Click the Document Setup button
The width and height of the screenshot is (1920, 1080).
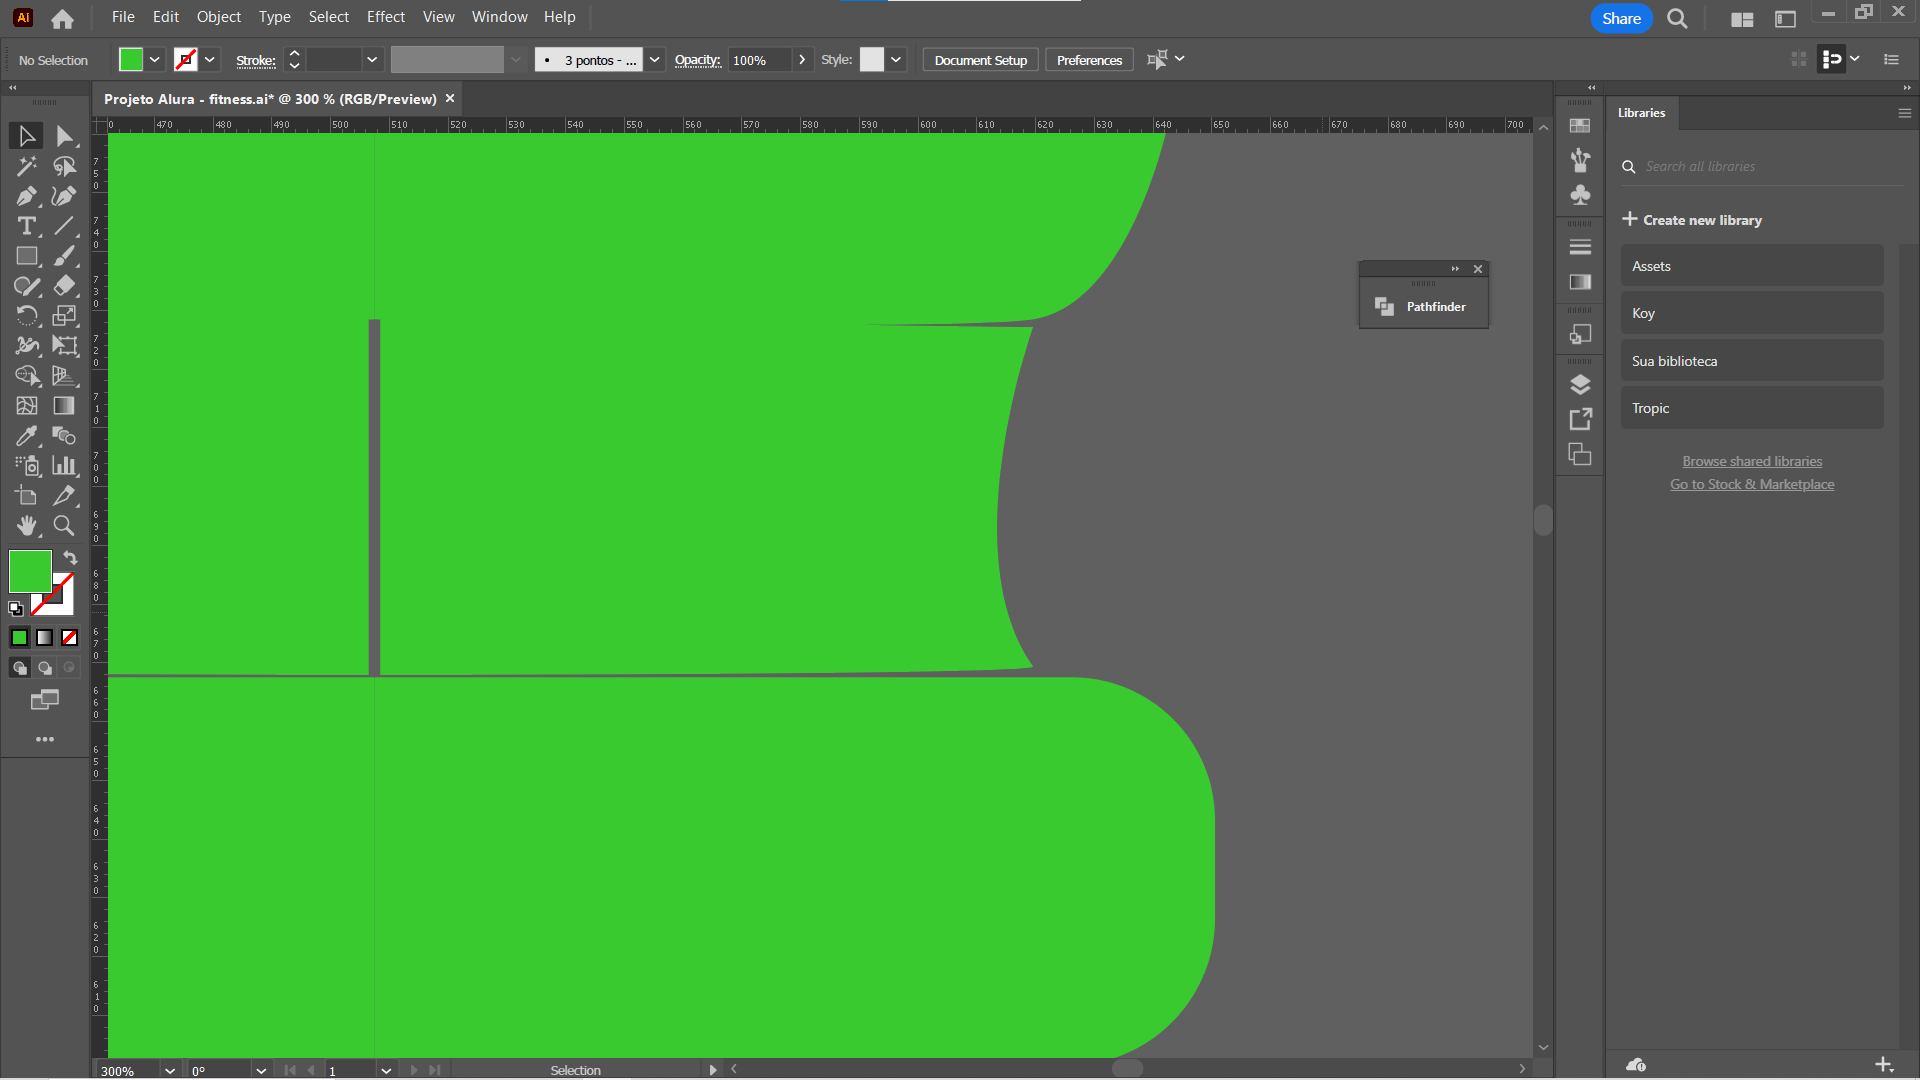981,60
